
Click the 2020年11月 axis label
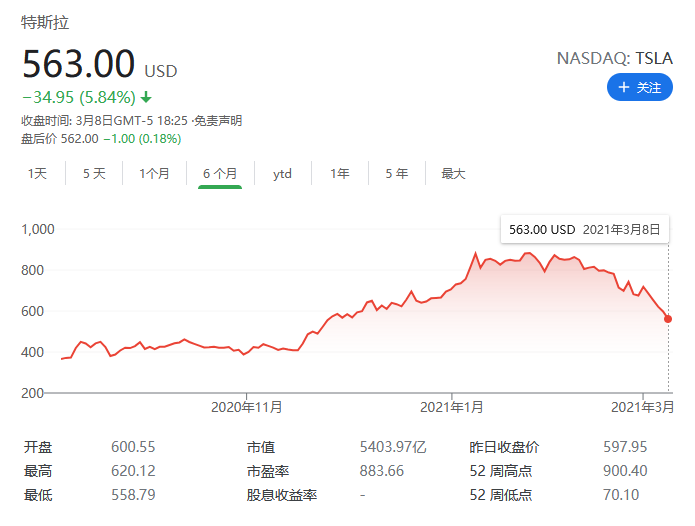tap(246, 407)
